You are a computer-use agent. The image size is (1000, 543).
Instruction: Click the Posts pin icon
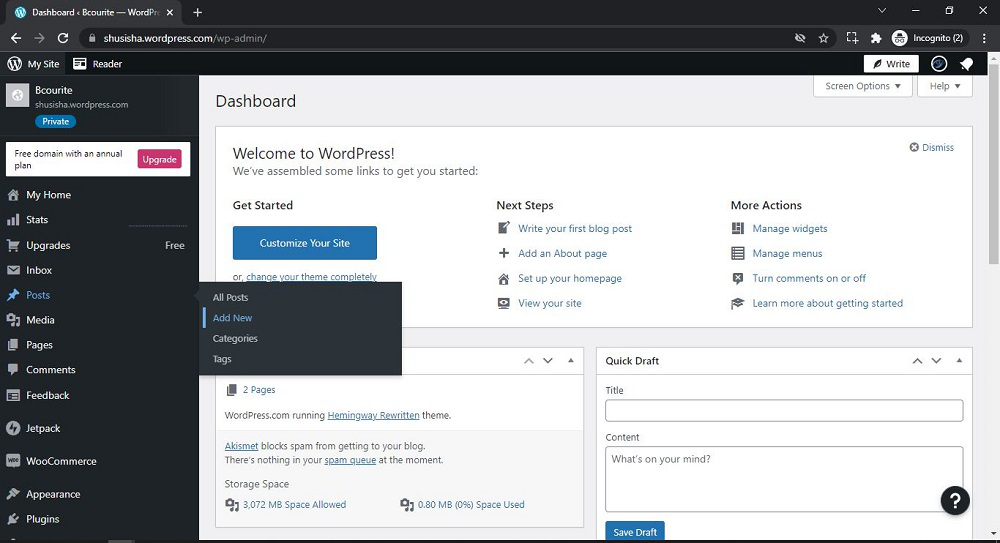point(13,295)
